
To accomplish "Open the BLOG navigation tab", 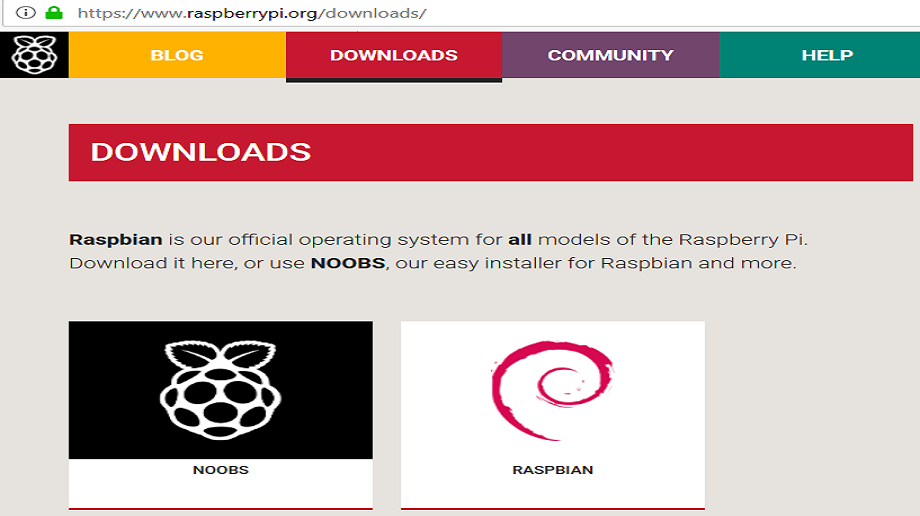I will [177, 55].
